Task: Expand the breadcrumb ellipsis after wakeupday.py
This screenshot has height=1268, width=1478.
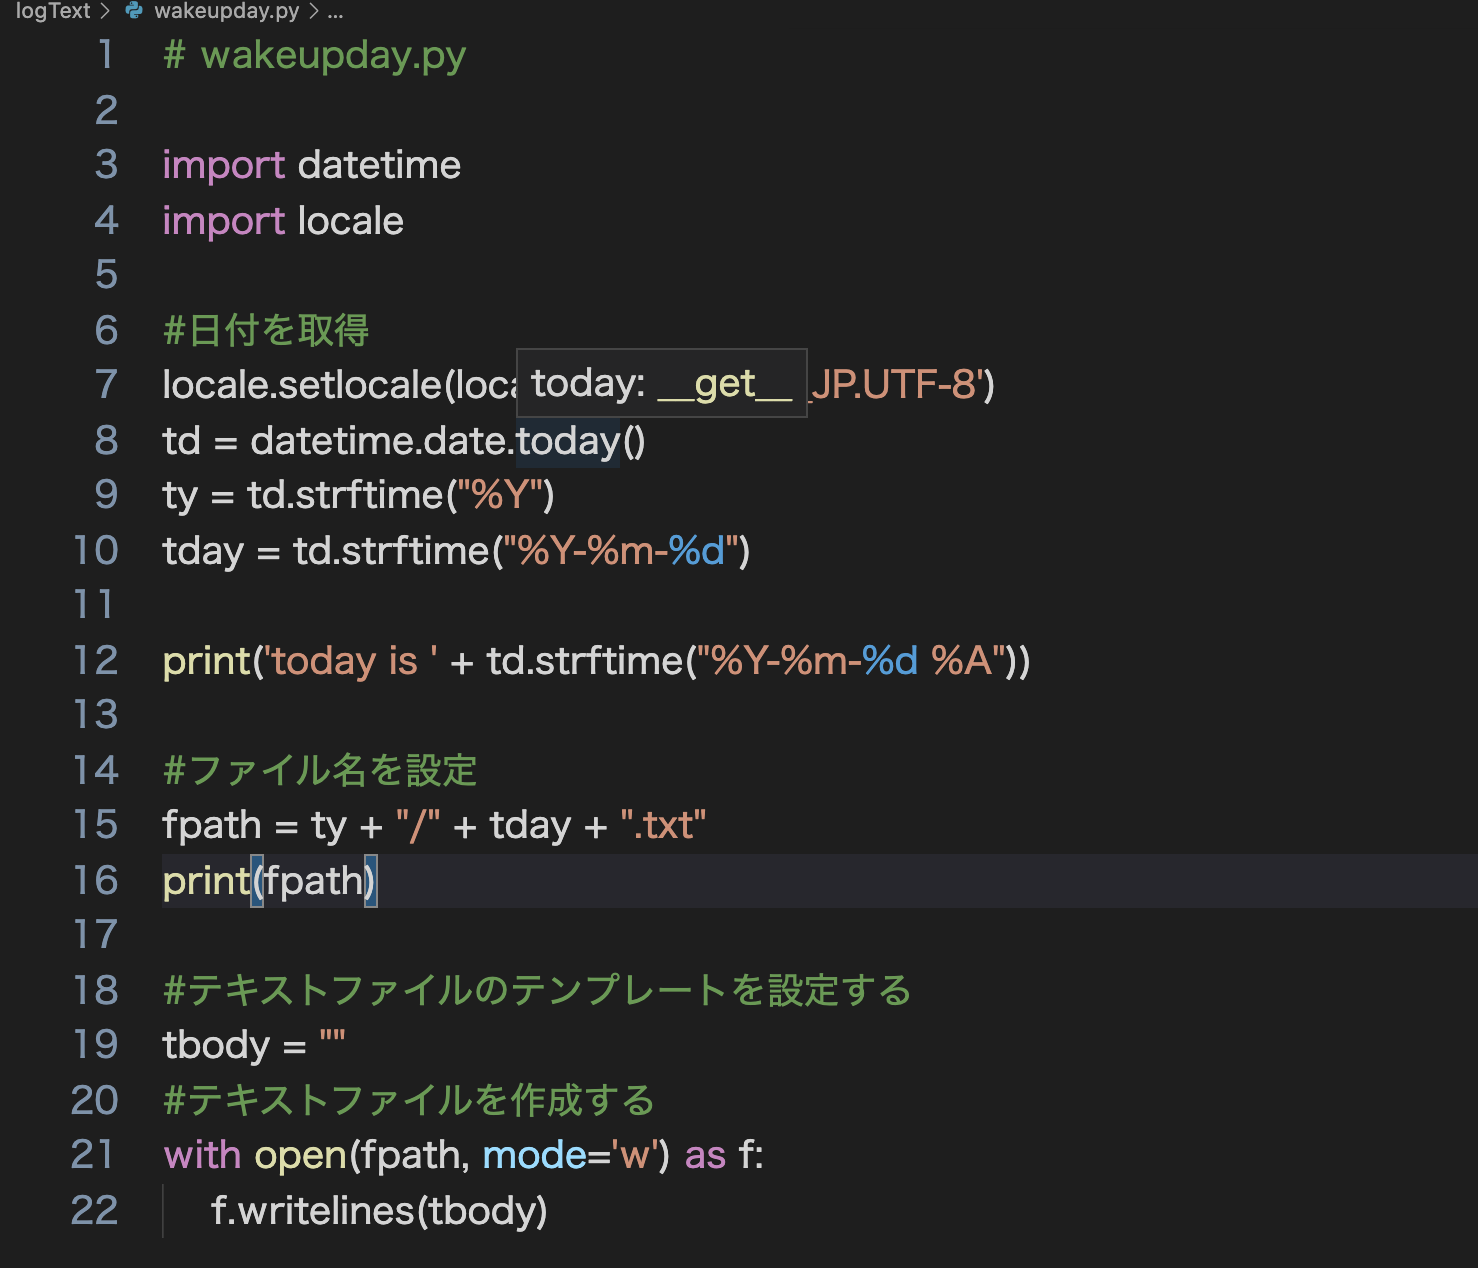Action: click(334, 12)
